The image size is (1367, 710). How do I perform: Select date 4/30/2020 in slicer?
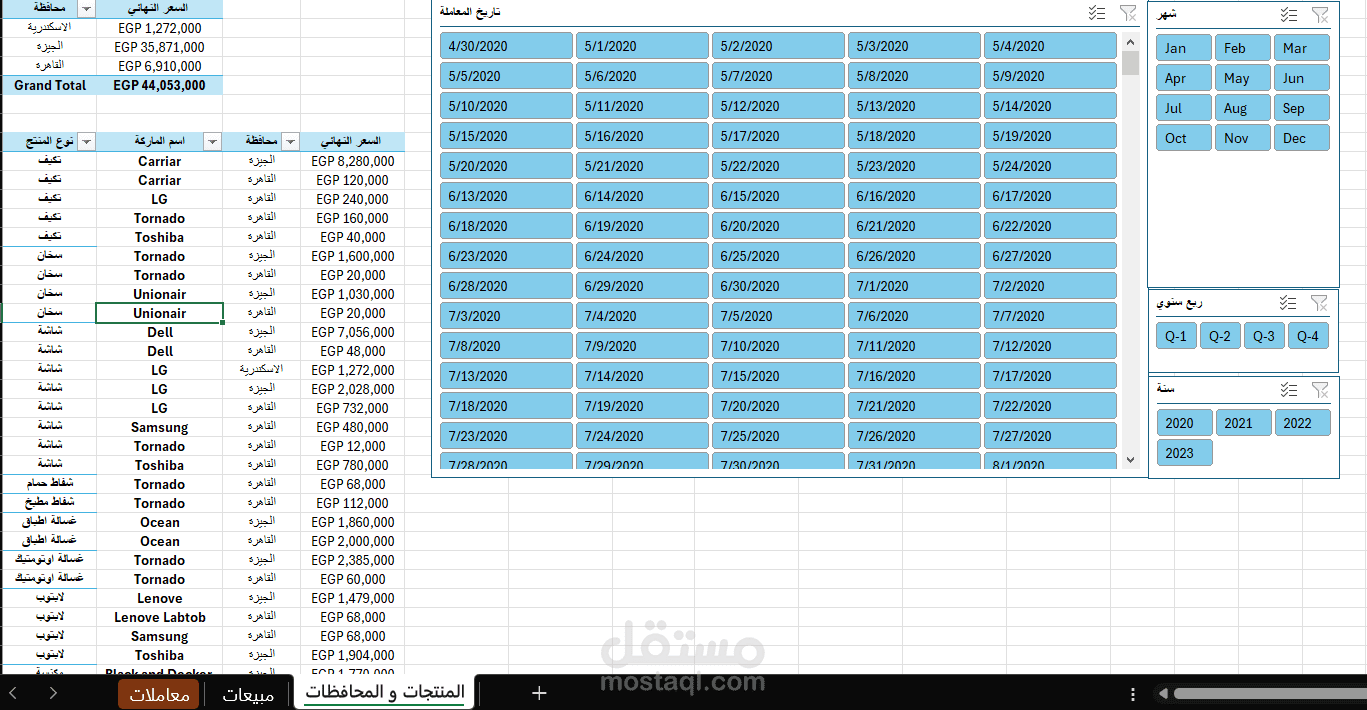(x=506, y=46)
